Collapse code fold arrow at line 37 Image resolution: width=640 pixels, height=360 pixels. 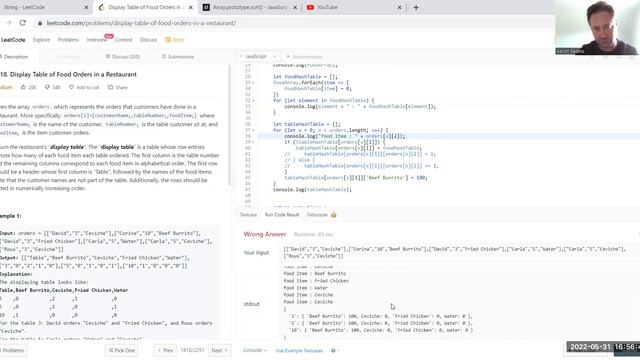[x=253, y=130]
